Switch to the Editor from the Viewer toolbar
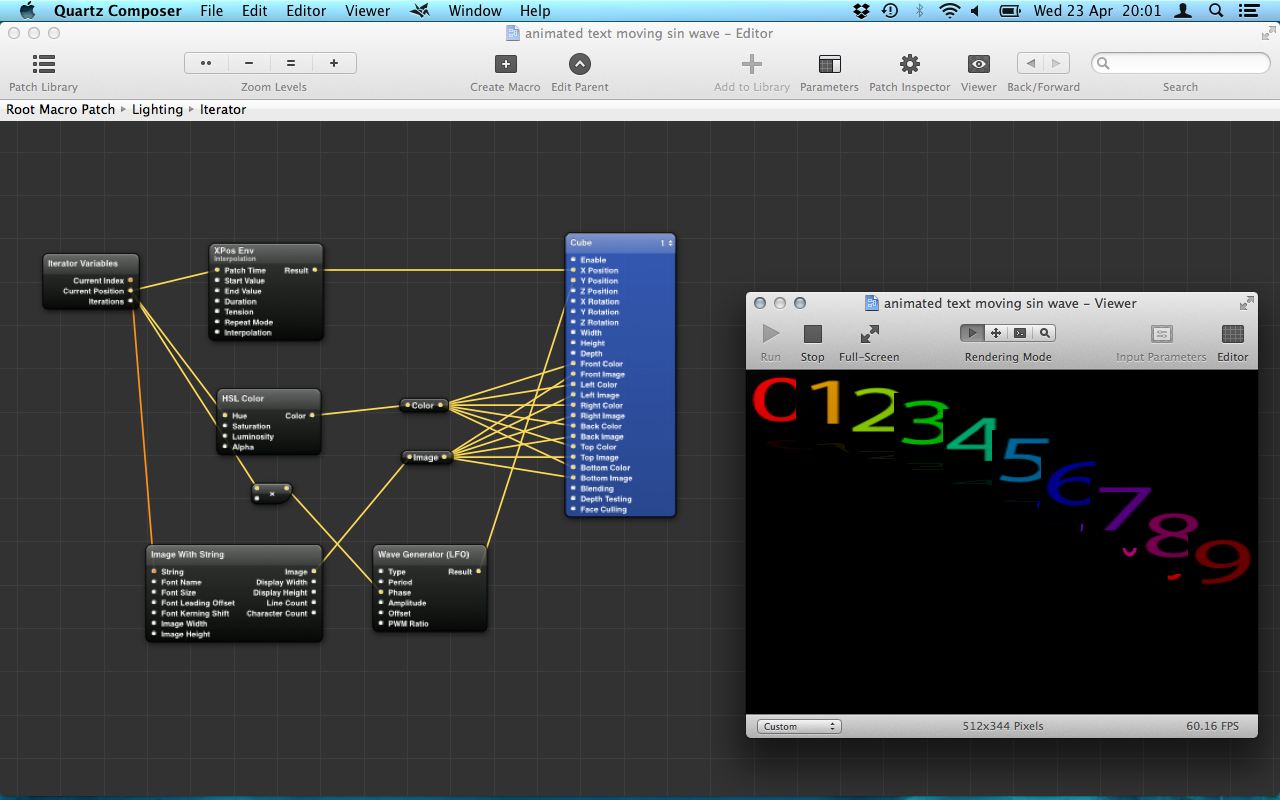Viewport: 1280px width, 800px height. point(1232,334)
